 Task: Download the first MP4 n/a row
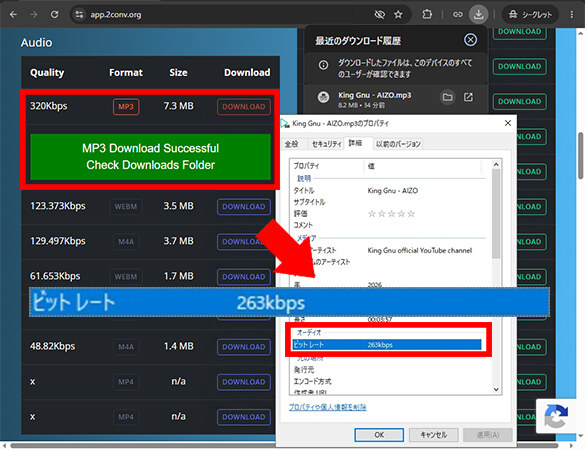click(244, 382)
